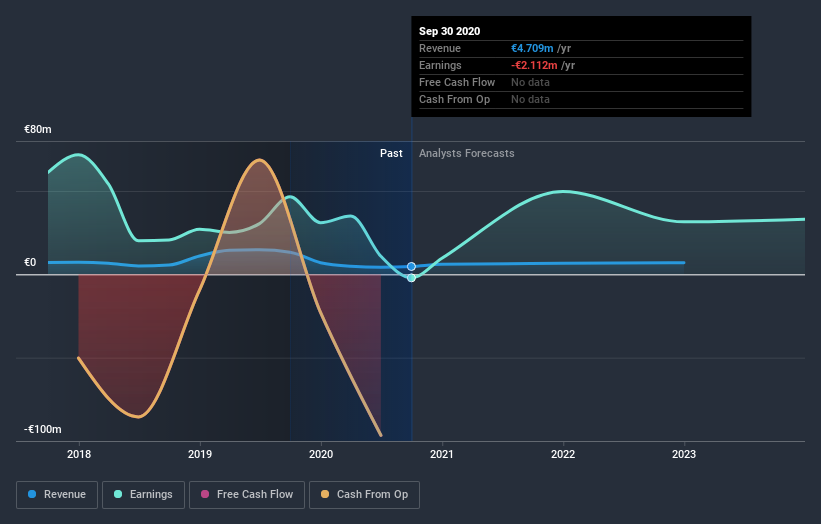The image size is (821, 524).
Task: Click the 2022 axis label
Action: [x=563, y=454]
